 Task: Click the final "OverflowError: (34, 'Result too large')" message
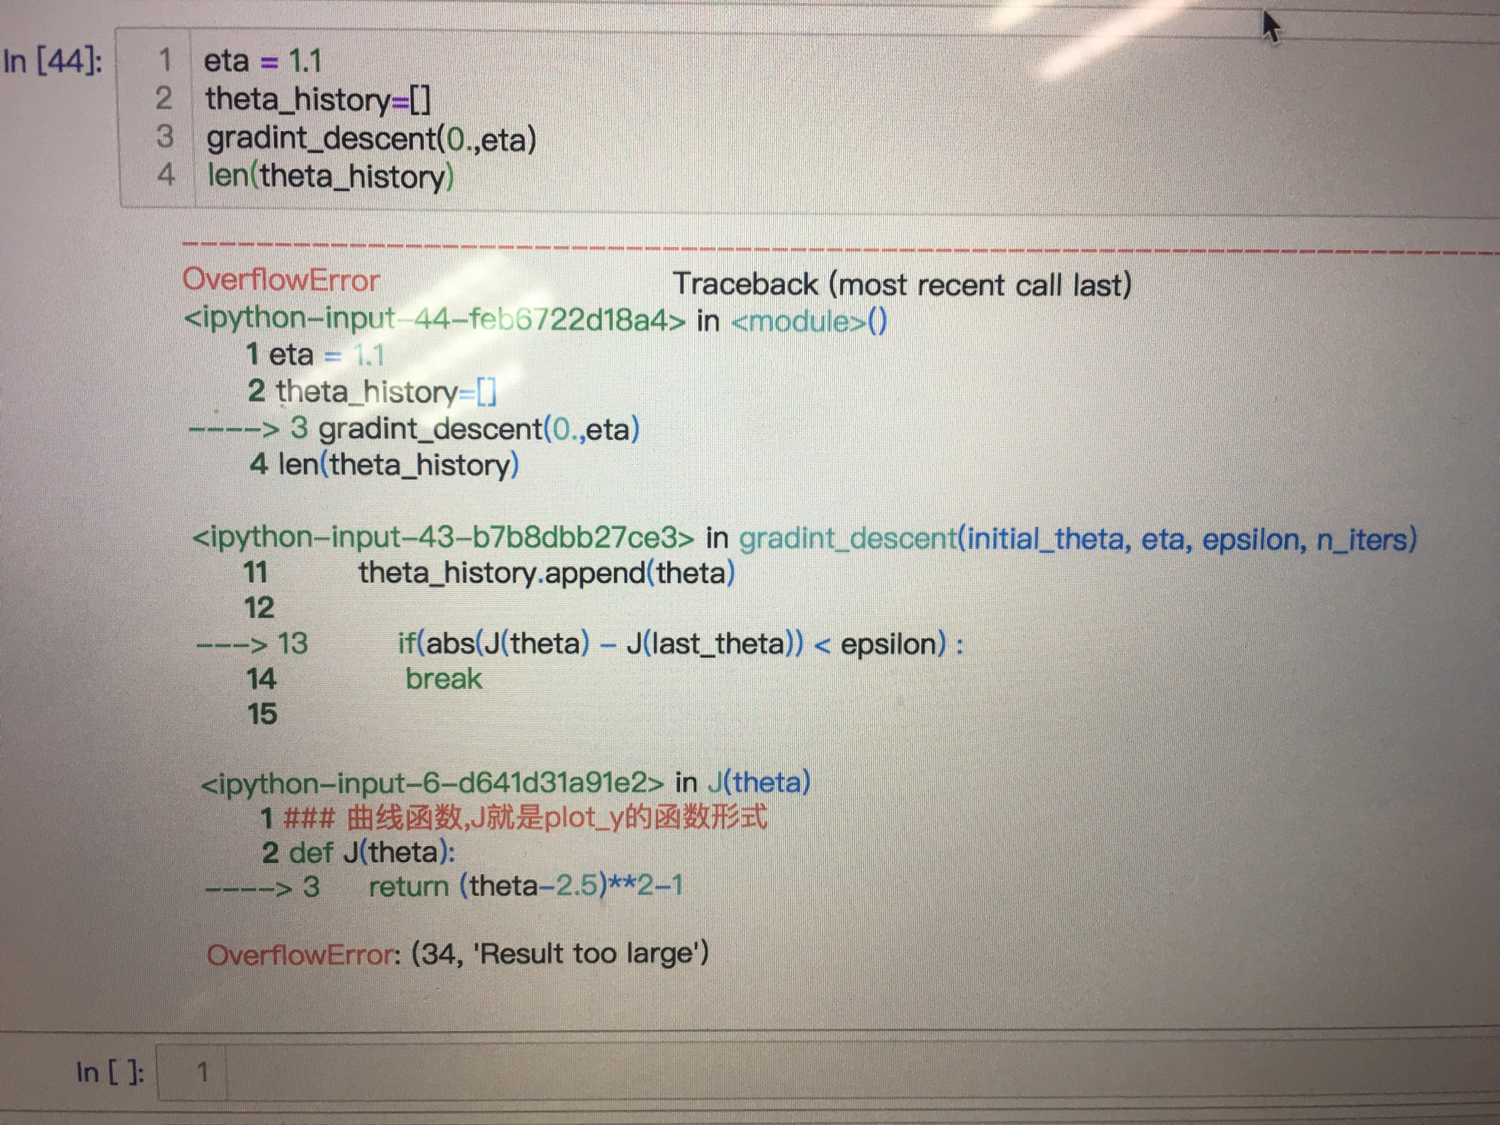pyautogui.click(x=458, y=954)
